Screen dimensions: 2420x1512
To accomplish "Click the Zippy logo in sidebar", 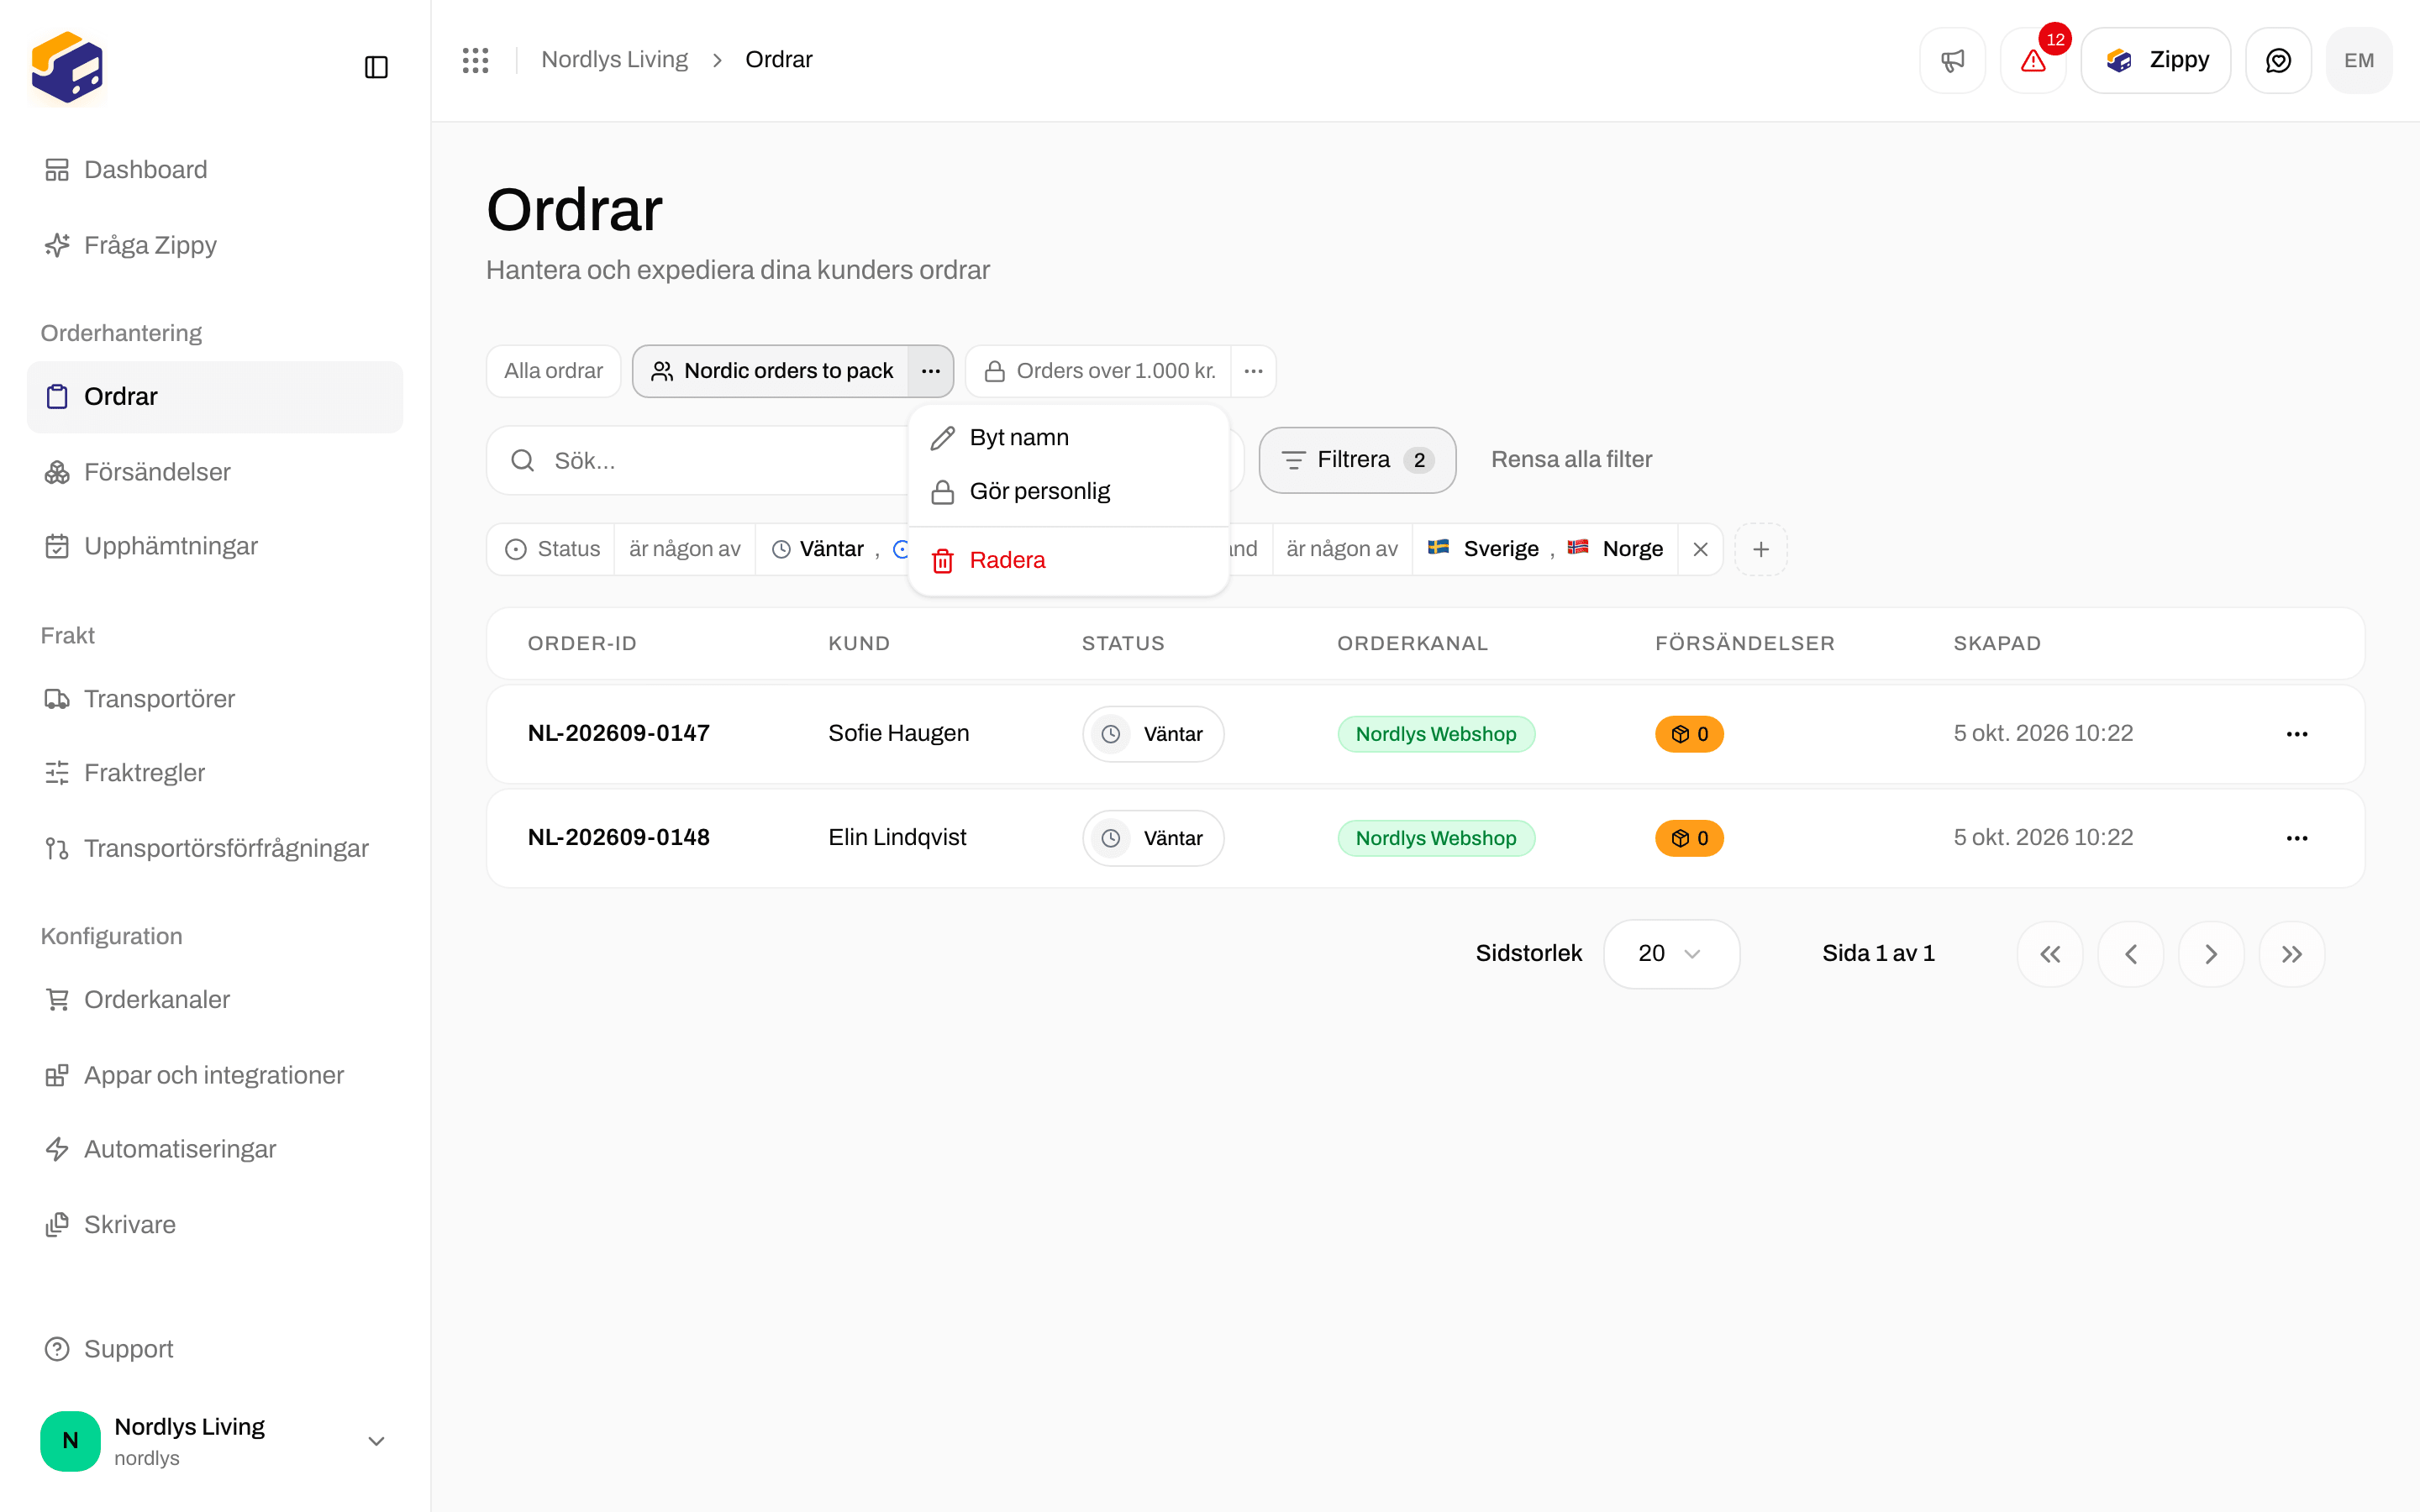I will (67, 67).
